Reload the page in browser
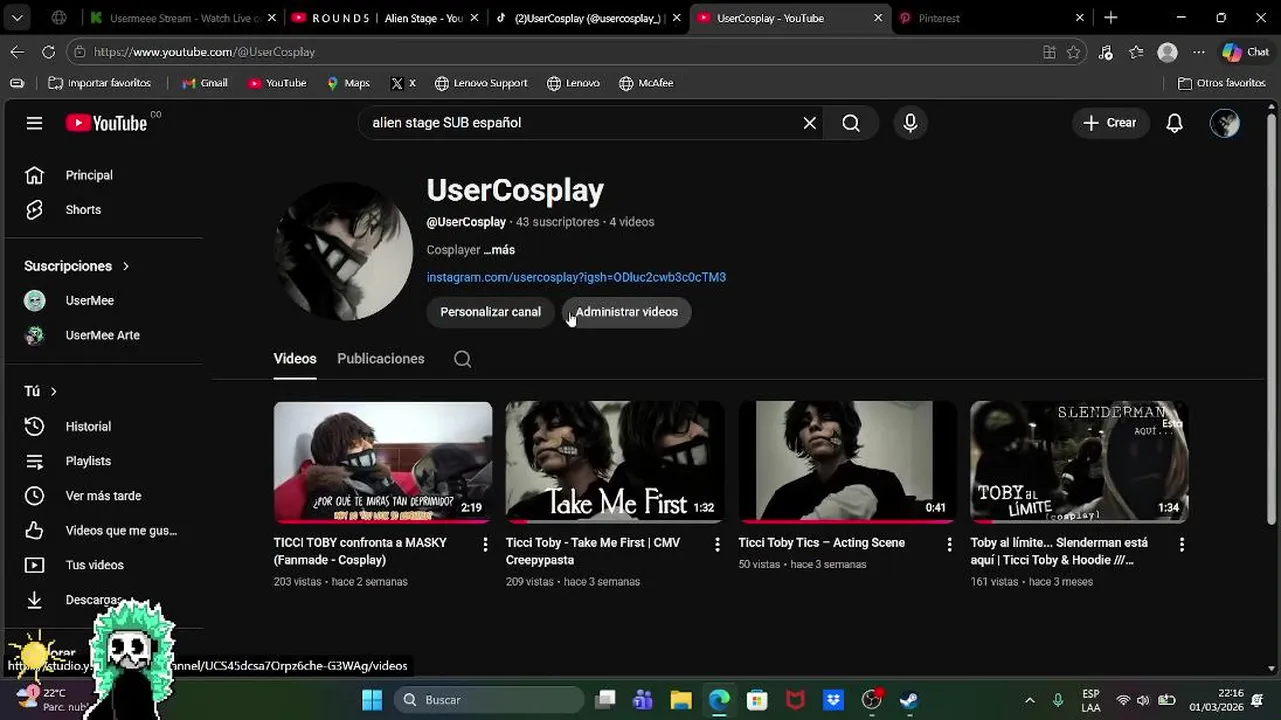Viewport: 1281px width, 720px height. click(x=48, y=52)
